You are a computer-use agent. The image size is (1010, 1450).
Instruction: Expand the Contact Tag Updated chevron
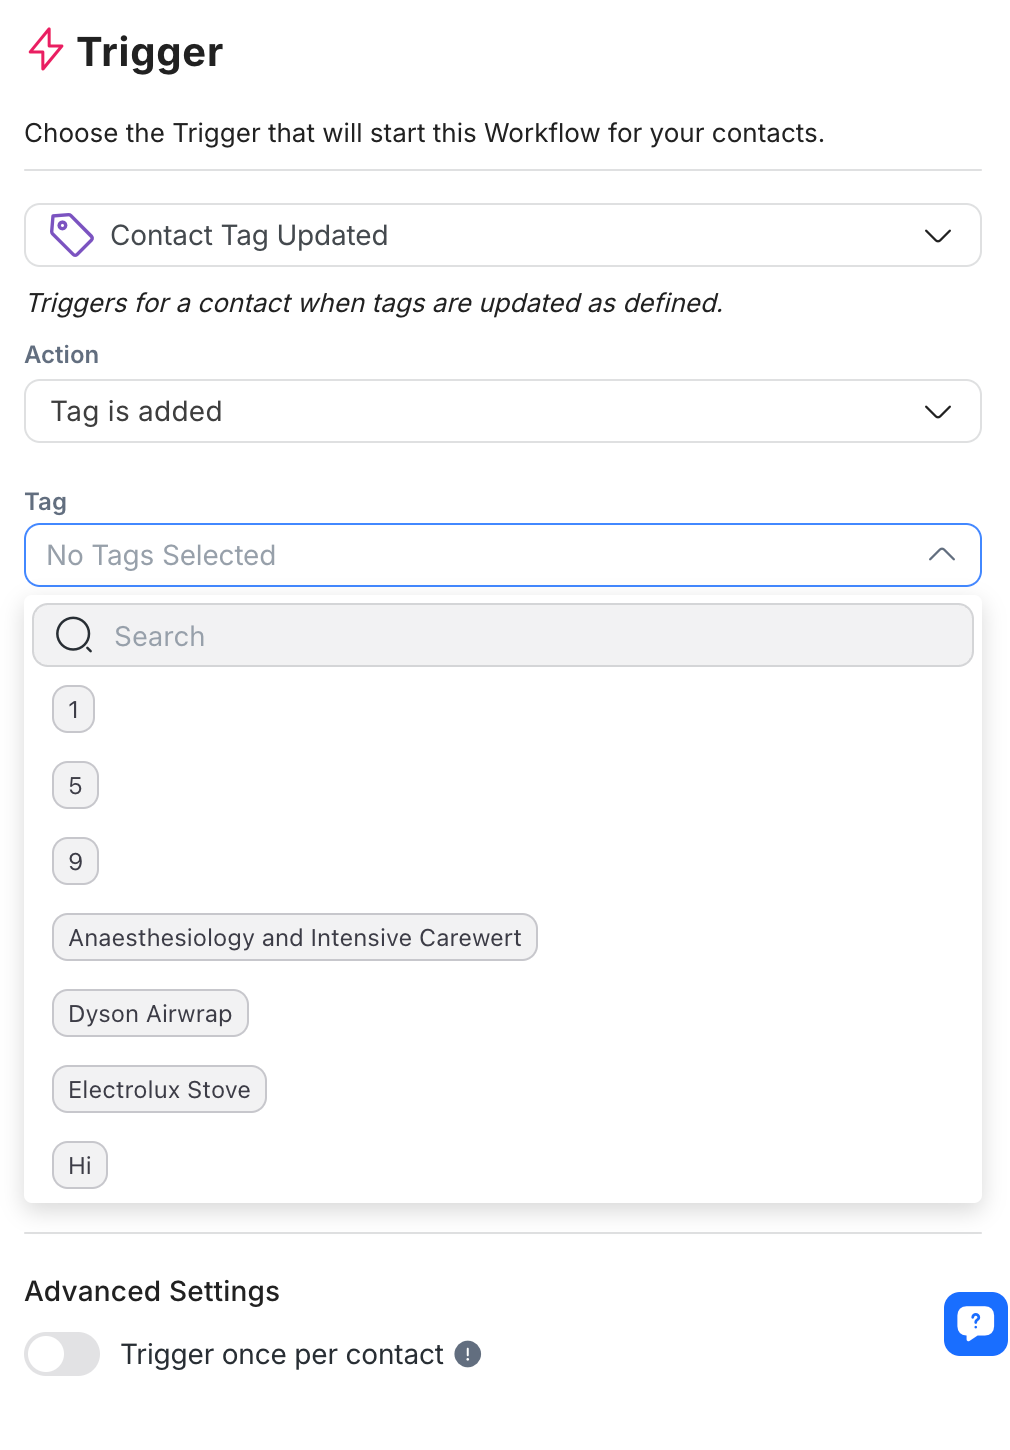pyautogui.click(x=937, y=236)
